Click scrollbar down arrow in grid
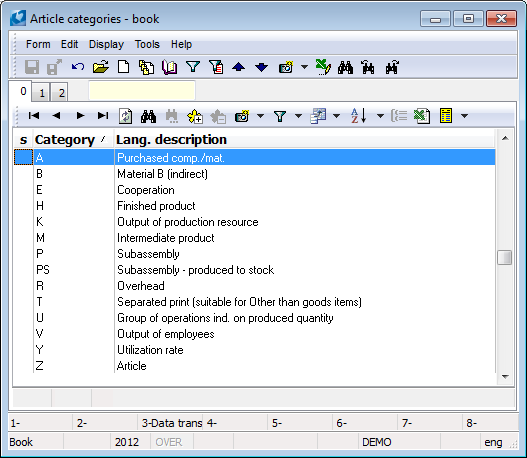The width and height of the screenshot is (527, 458). tap(505, 377)
